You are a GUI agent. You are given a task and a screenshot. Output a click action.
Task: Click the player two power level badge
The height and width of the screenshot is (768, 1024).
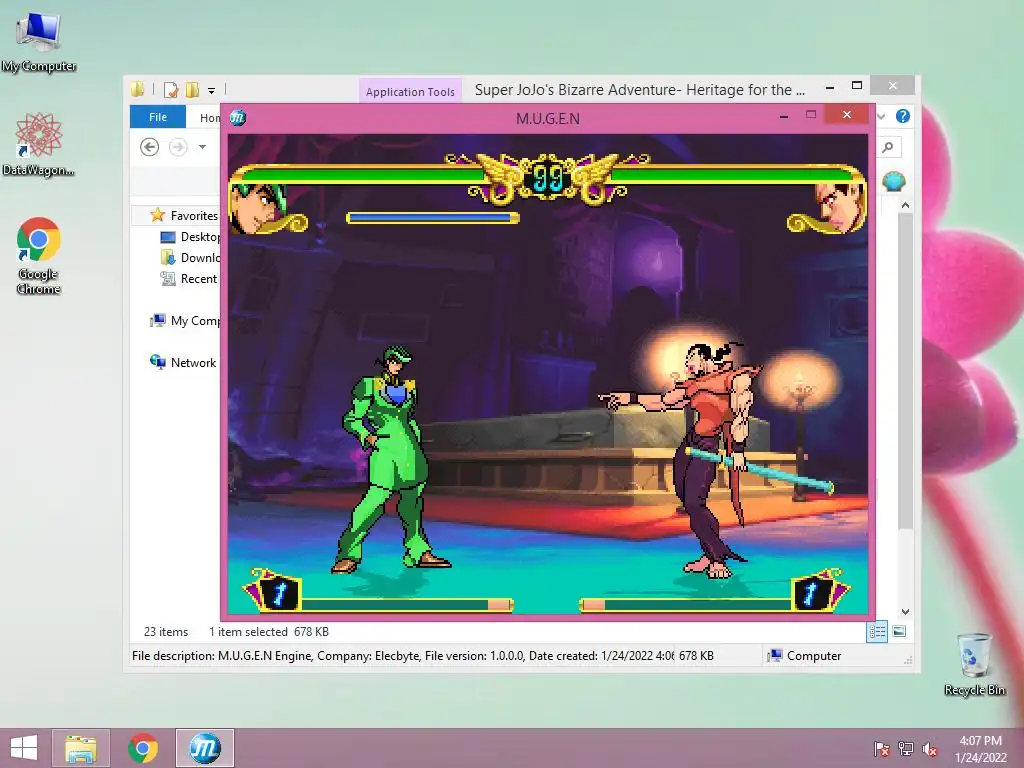810,593
